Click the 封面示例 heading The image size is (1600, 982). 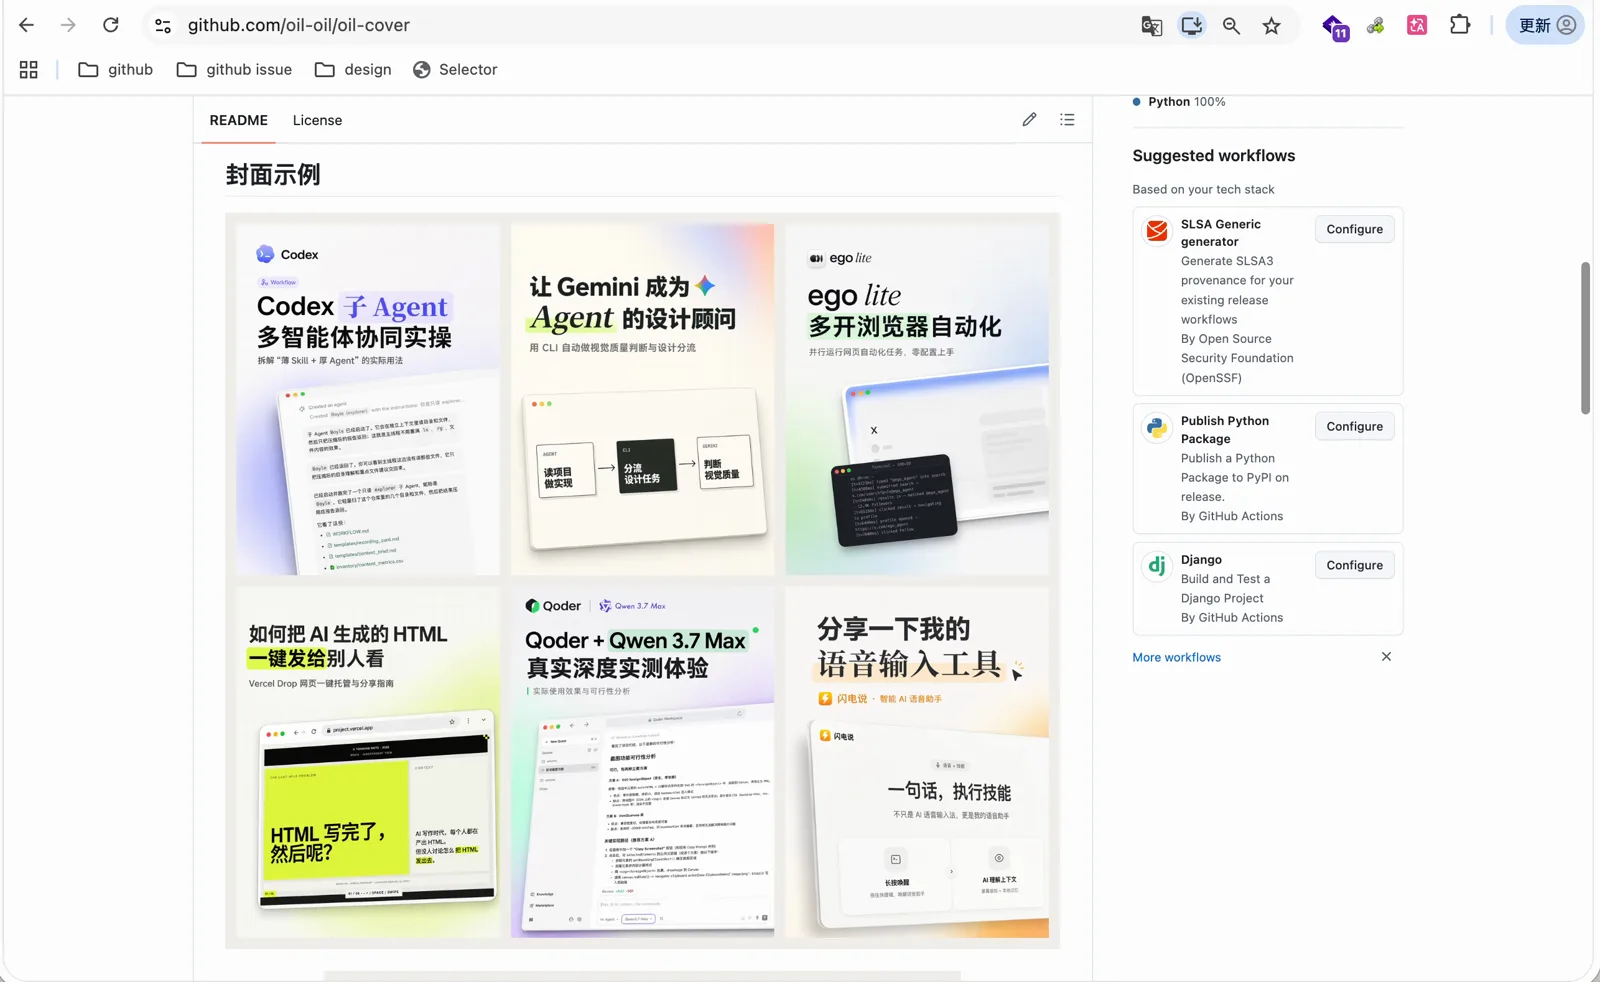(x=273, y=174)
